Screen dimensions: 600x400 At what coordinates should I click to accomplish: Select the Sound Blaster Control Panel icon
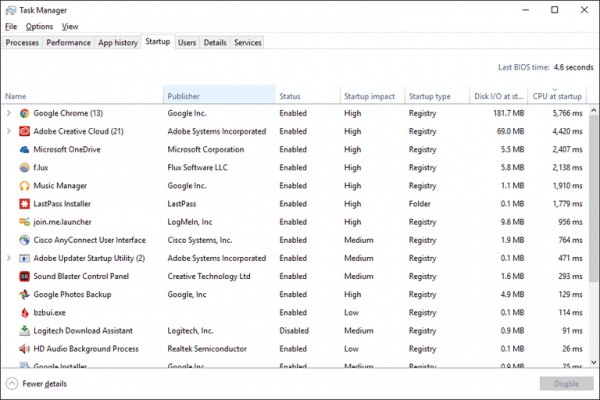pyautogui.click(x=24, y=276)
